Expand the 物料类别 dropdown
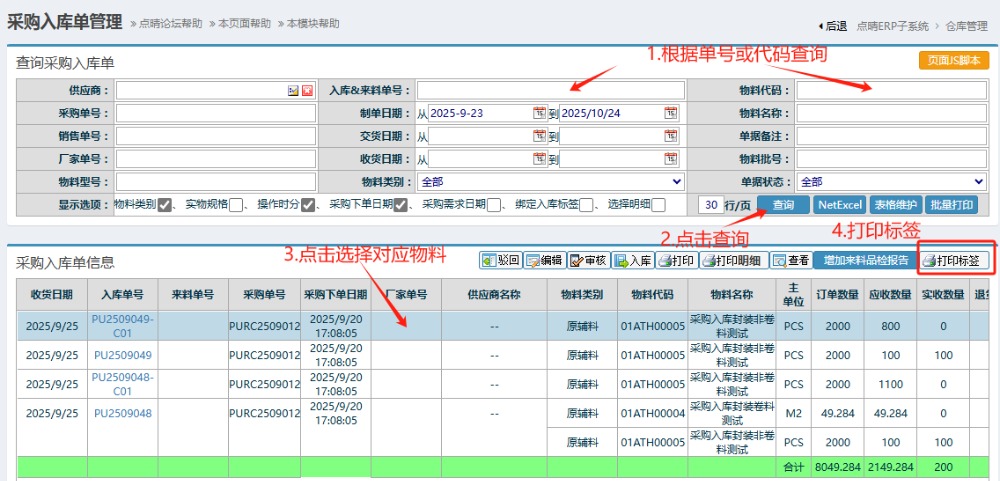The width and height of the screenshot is (1000, 481). point(551,182)
